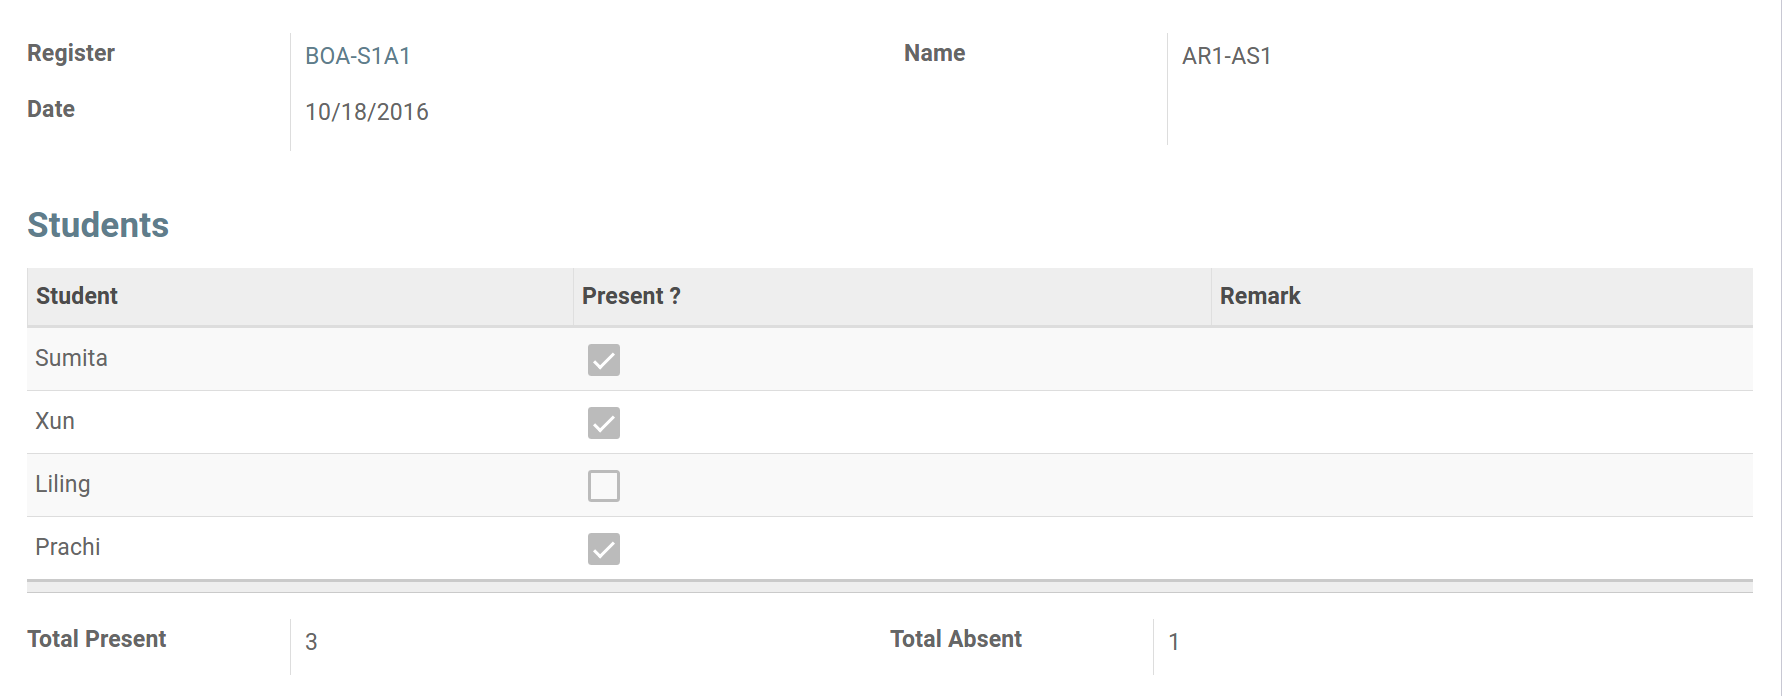The image size is (1782, 696).
Task: Click the Remark column header
Action: pyautogui.click(x=1260, y=296)
